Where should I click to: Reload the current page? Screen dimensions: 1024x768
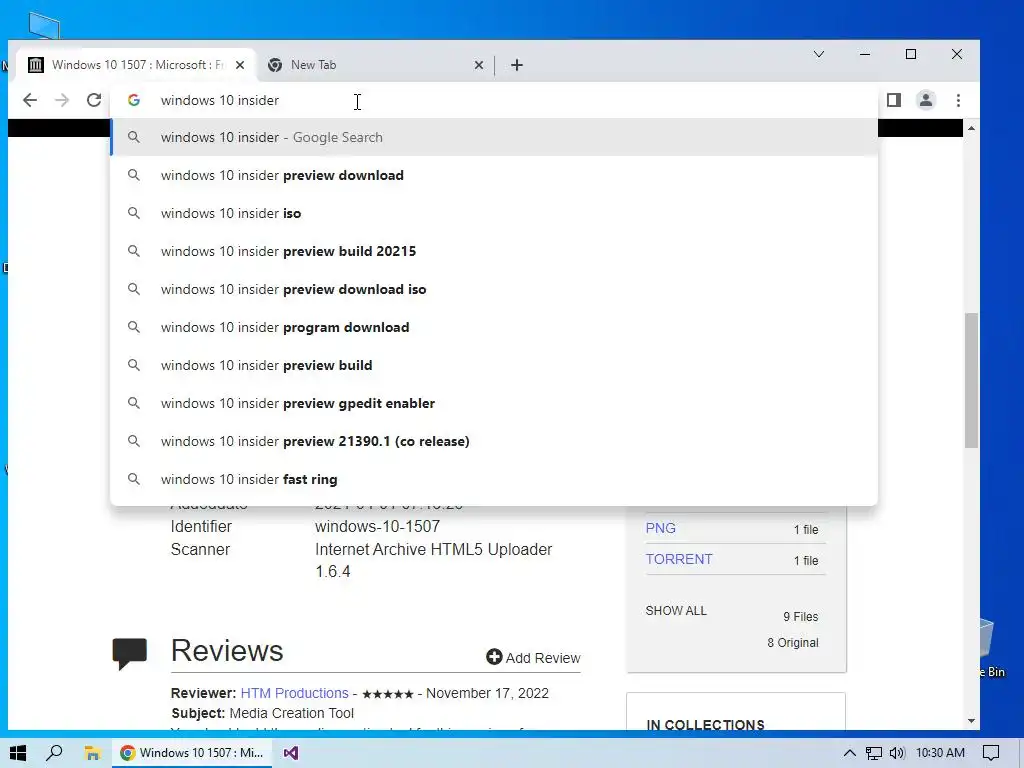pos(94,101)
